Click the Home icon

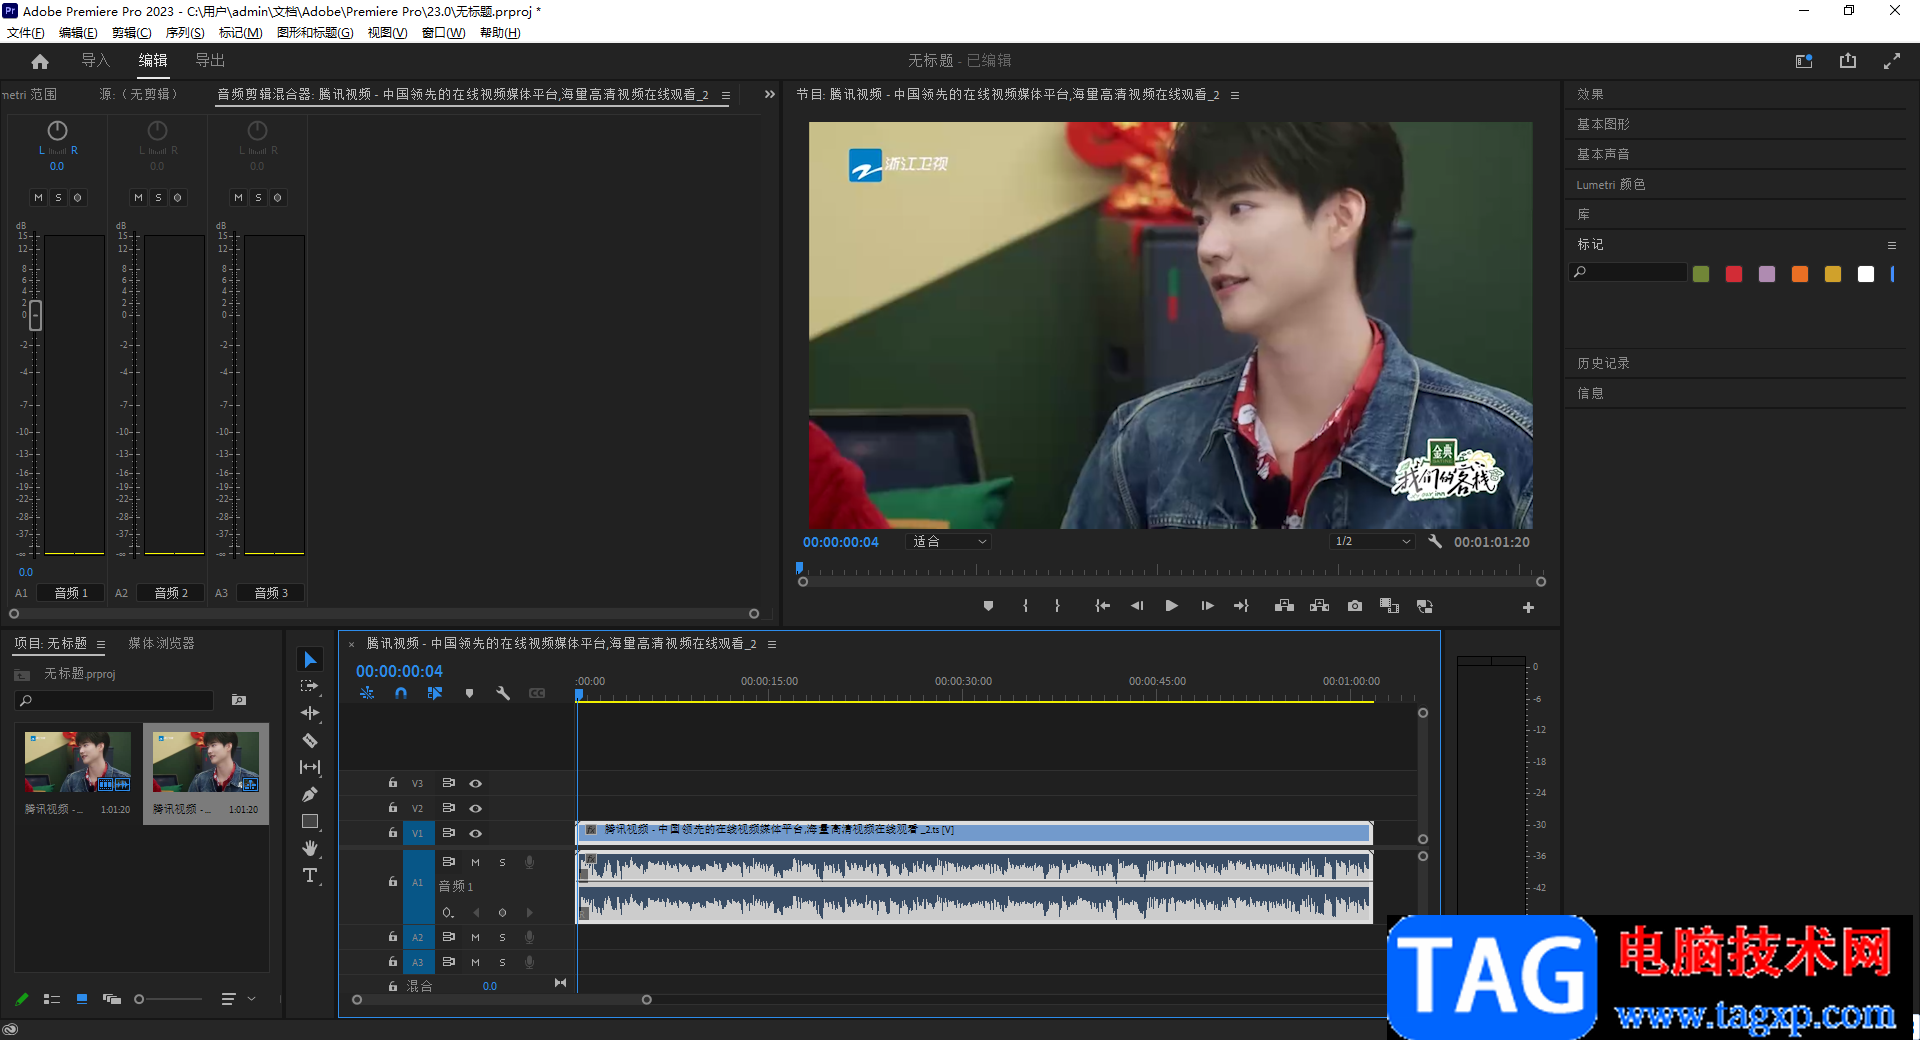pyautogui.click(x=40, y=61)
